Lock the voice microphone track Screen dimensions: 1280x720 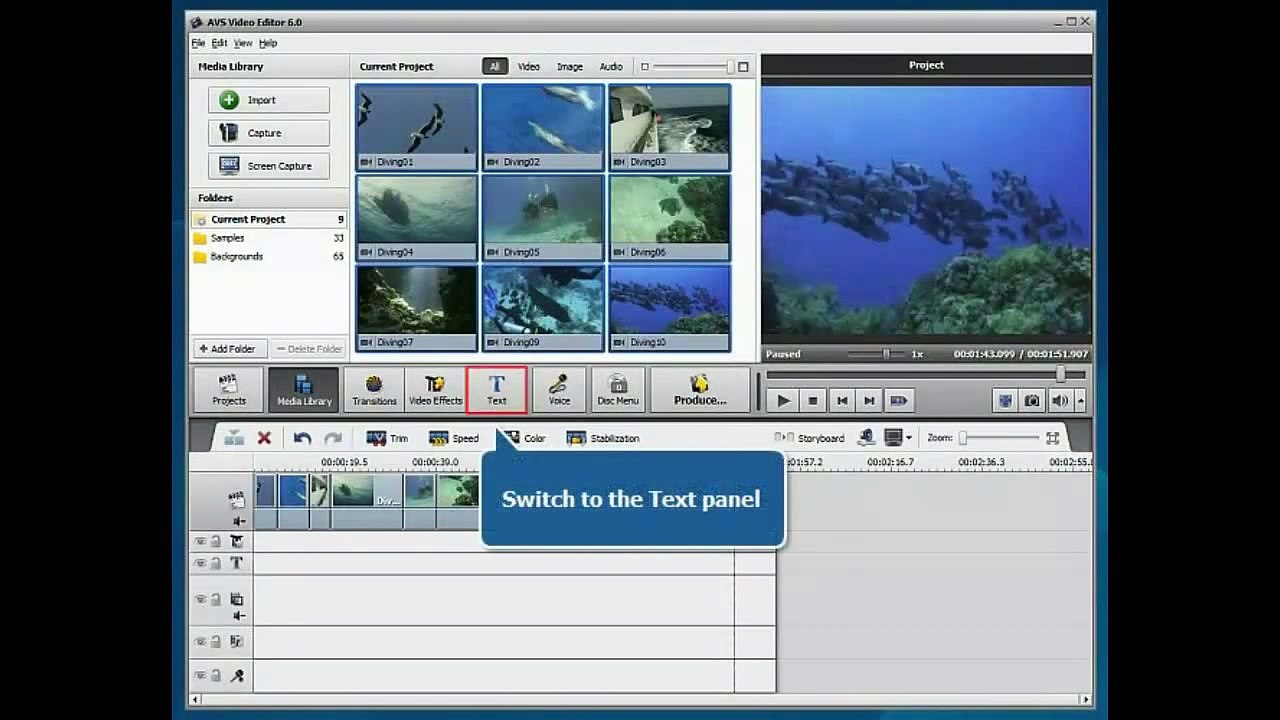click(x=215, y=676)
